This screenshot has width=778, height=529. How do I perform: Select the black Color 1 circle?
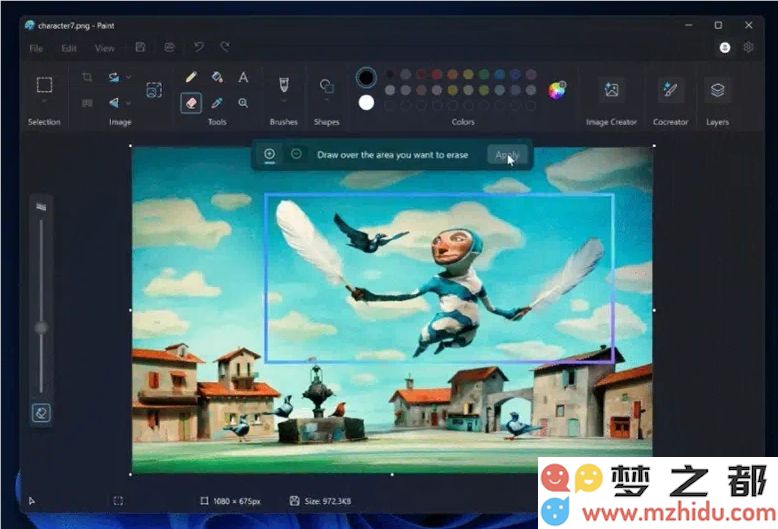point(366,77)
